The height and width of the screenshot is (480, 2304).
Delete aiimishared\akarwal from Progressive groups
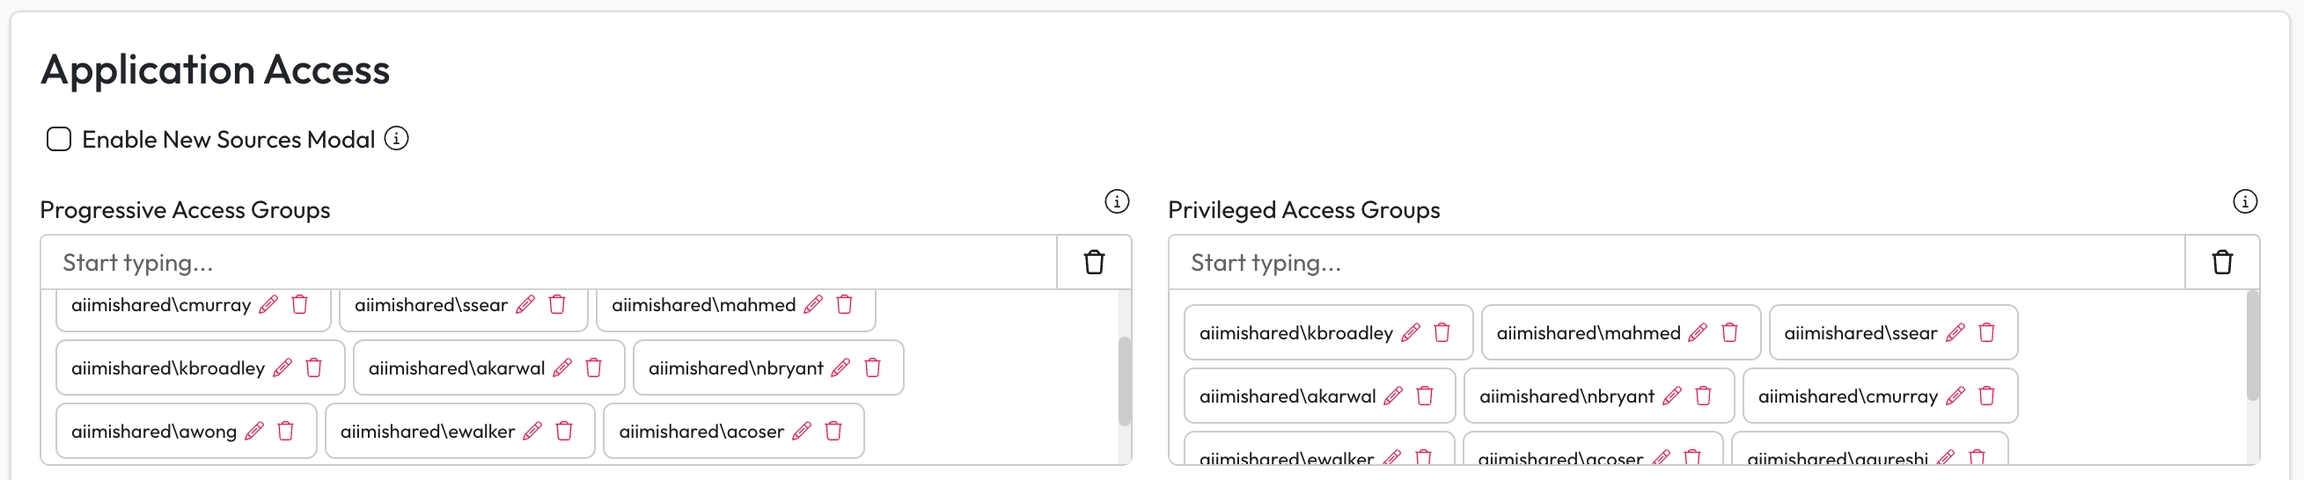tap(594, 368)
